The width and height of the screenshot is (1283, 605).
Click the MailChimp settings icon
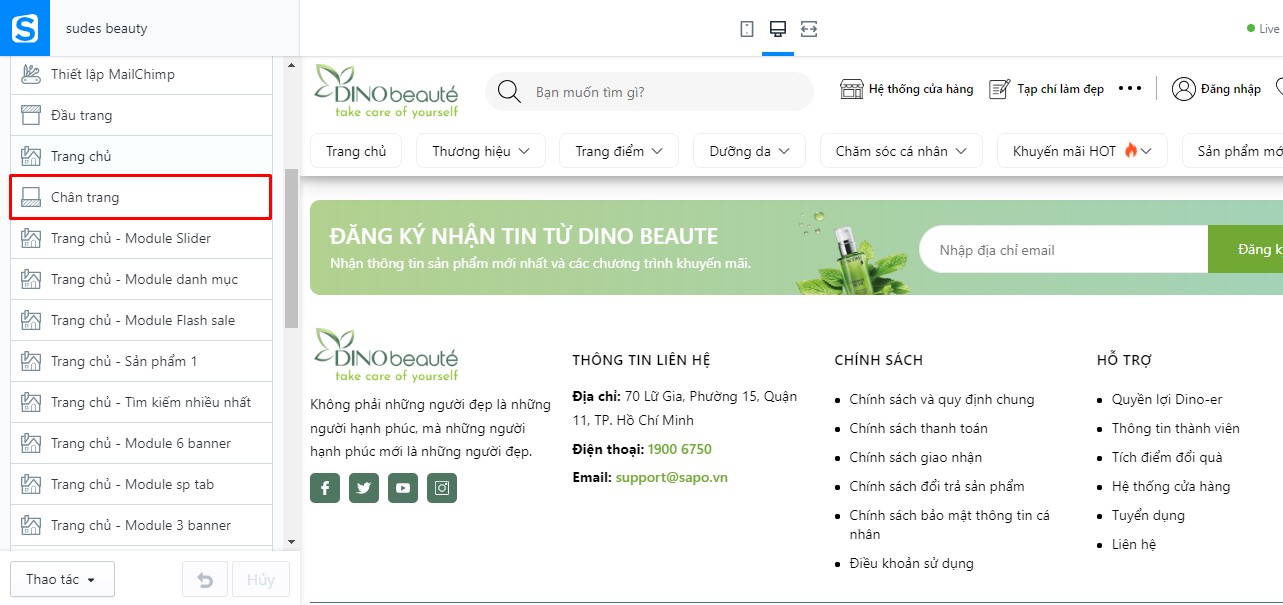click(x=31, y=74)
